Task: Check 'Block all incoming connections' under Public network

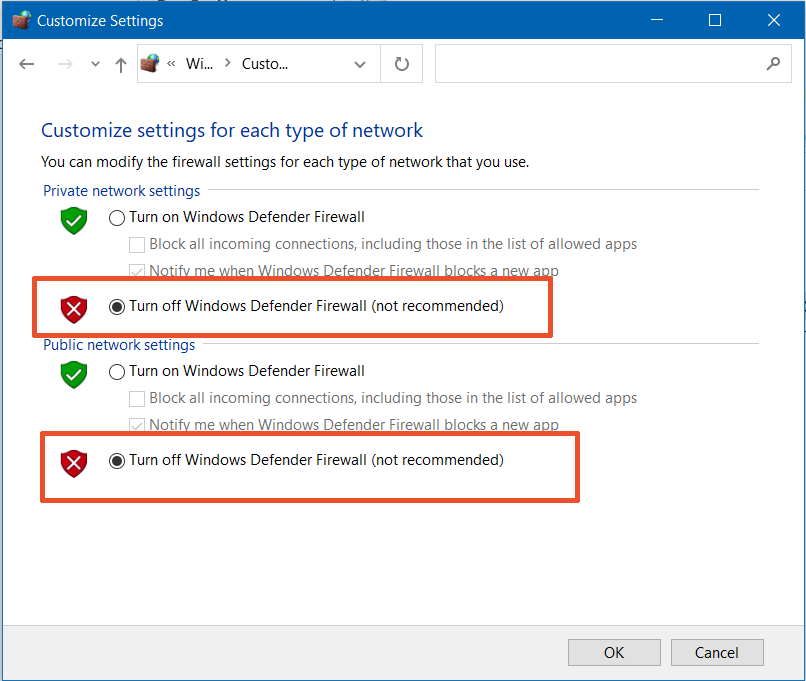Action: point(137,399)
